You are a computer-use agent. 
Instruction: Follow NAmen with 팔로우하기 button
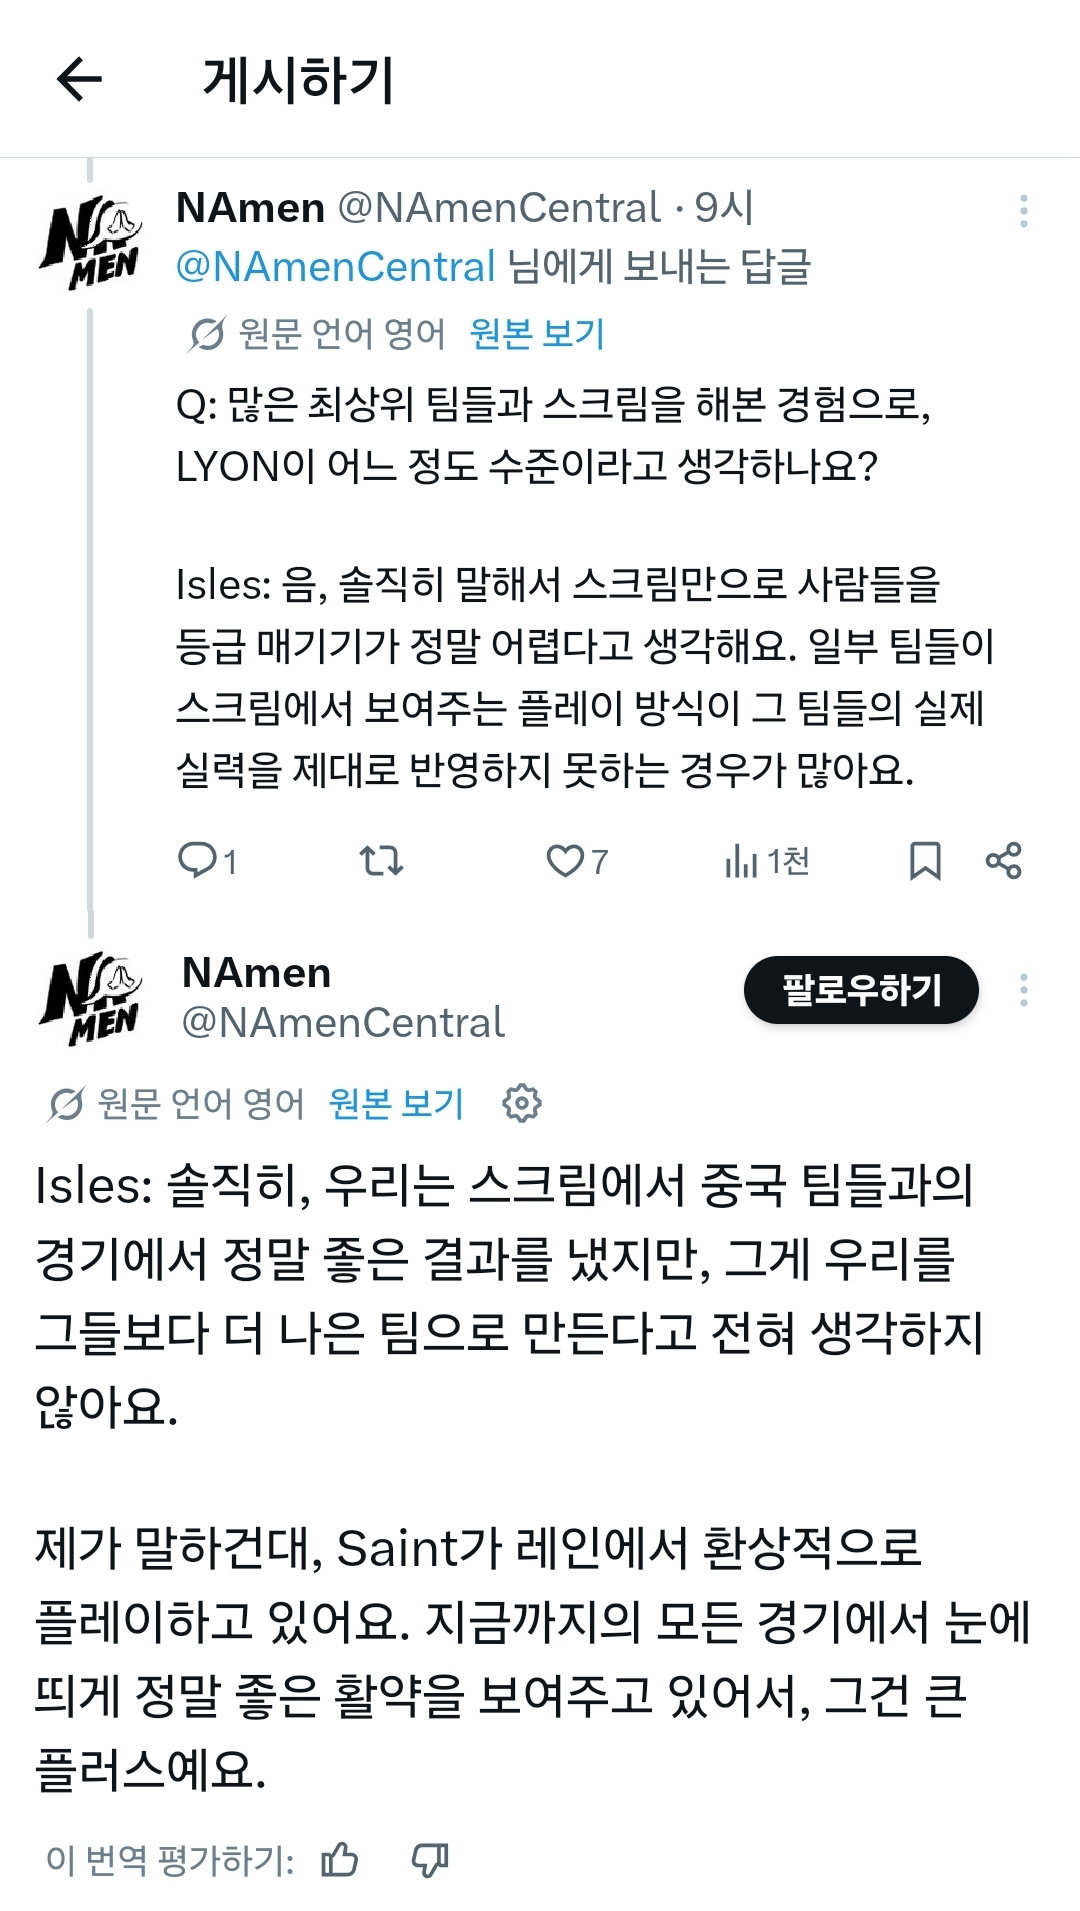[x=861, y=990]
